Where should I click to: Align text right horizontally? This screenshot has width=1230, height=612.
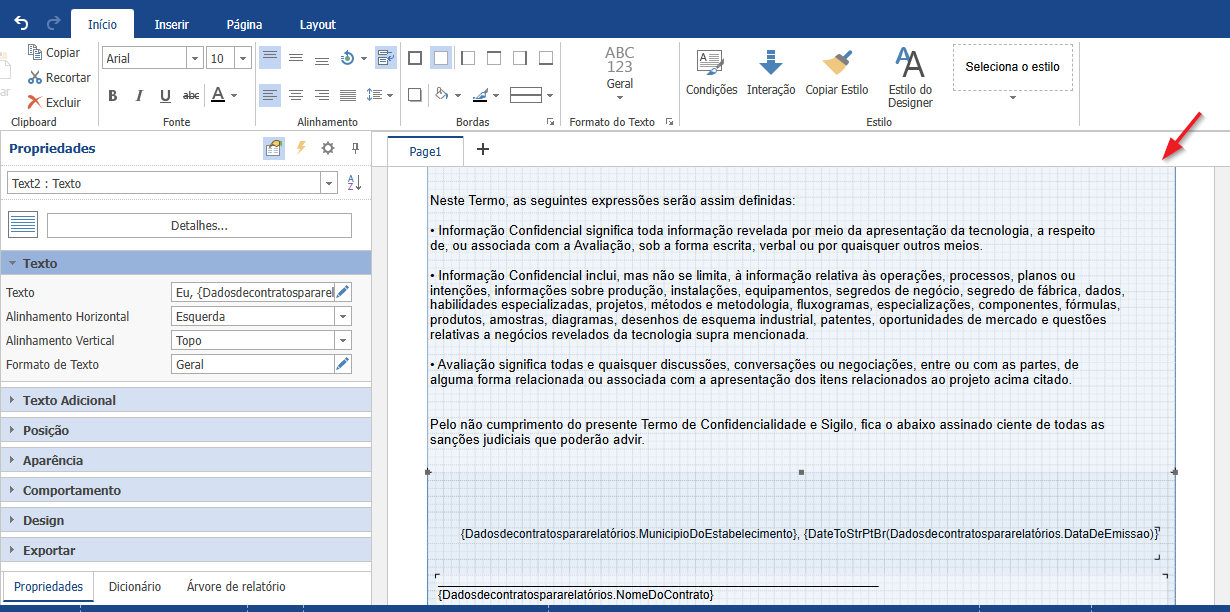pos(322,95)
